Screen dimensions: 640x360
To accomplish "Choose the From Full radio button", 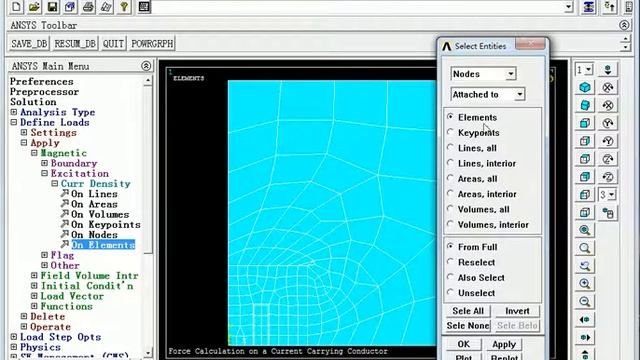I will (450, 247).
